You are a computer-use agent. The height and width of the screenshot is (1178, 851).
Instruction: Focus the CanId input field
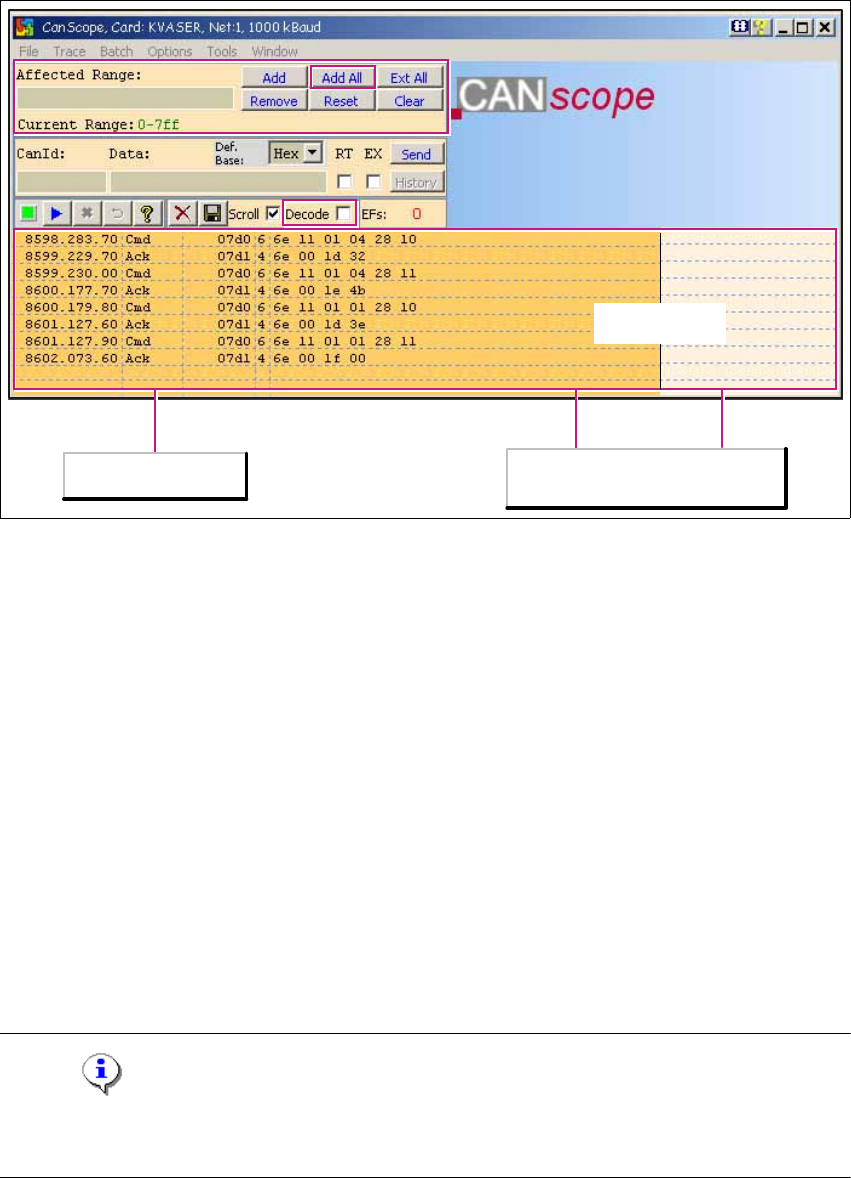tap(62, 182)
